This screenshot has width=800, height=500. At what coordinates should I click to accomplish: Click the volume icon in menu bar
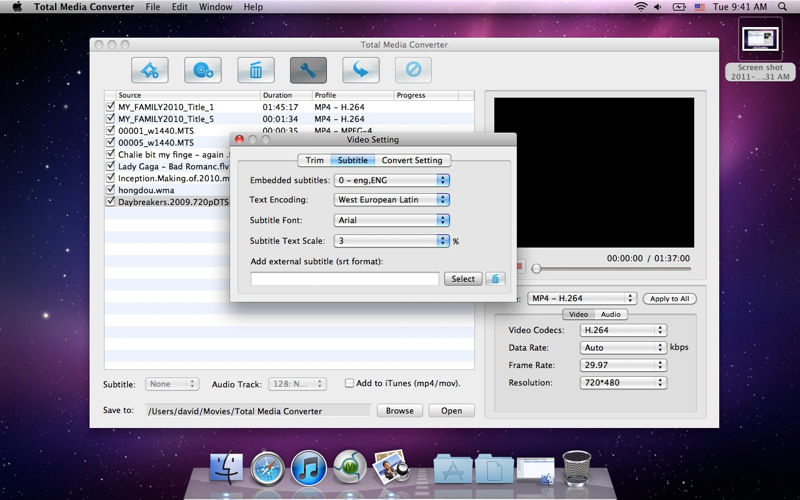point(658,7)
